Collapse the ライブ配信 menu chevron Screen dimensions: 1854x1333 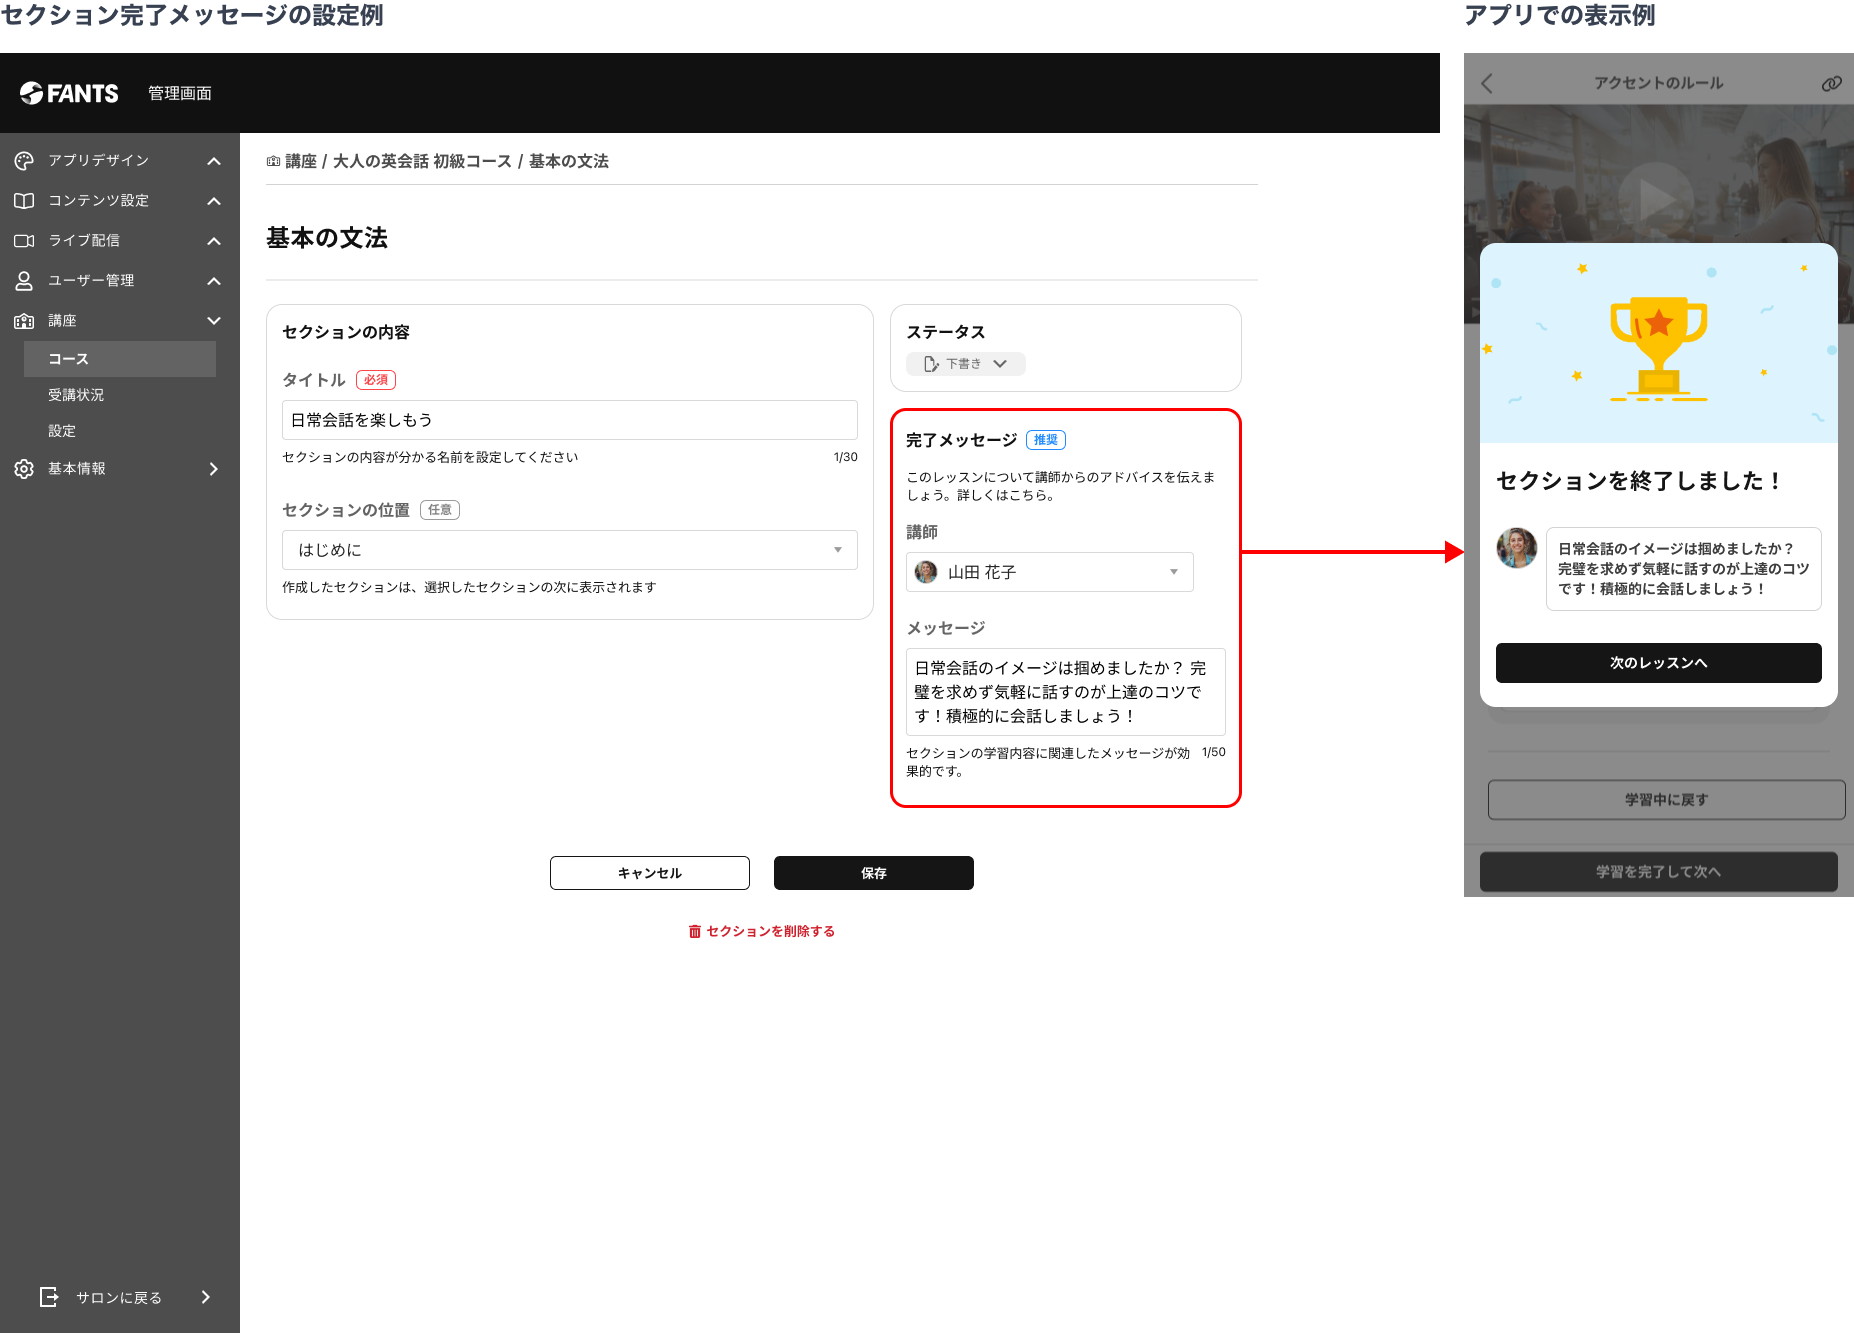pyautogui.click(x=214, y=240)
